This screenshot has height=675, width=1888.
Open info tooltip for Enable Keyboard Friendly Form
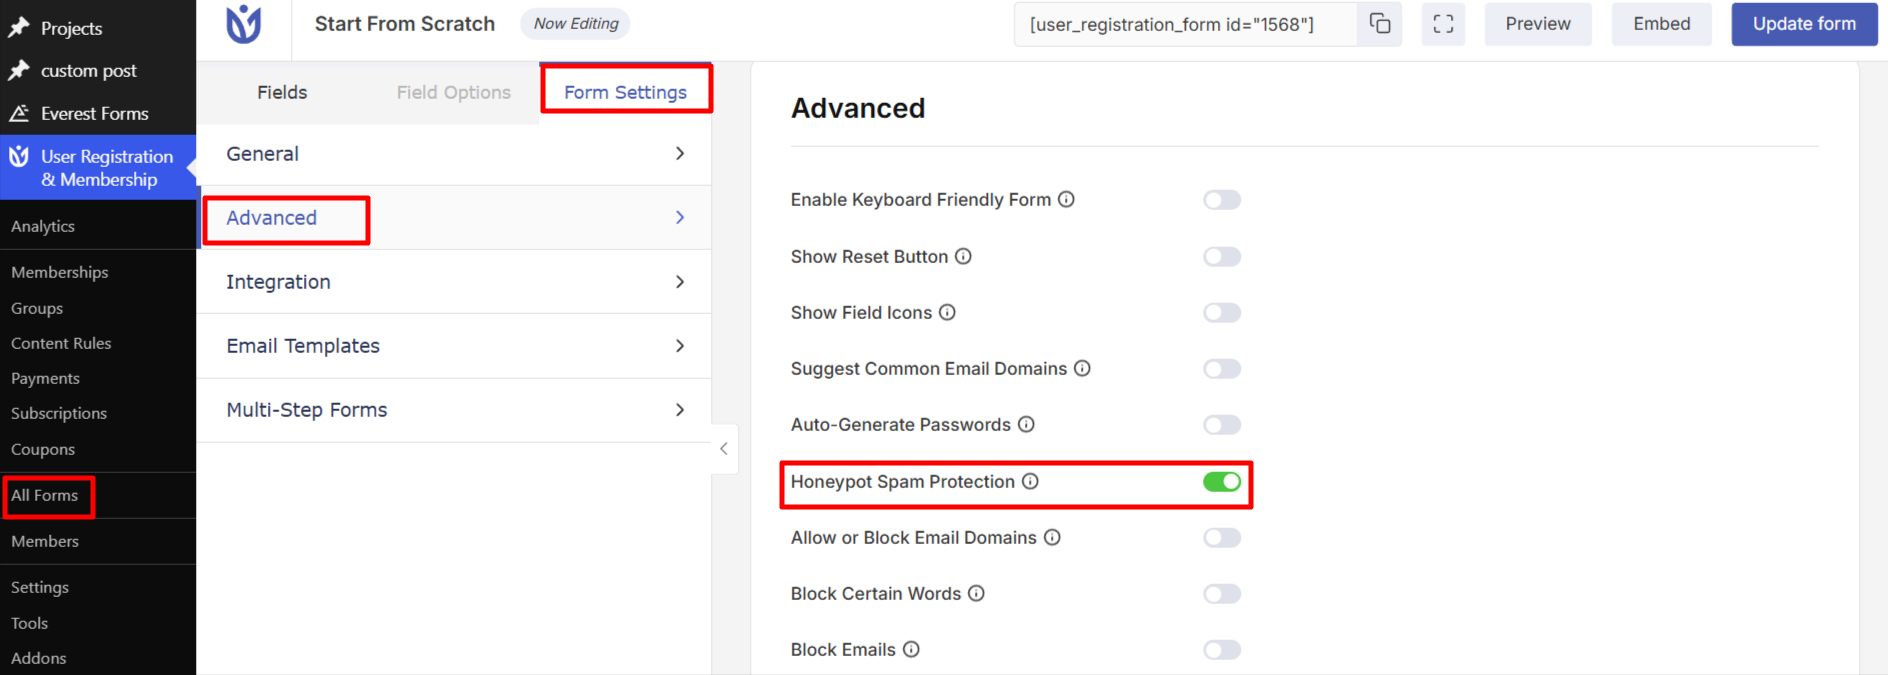pos(1066,199)
